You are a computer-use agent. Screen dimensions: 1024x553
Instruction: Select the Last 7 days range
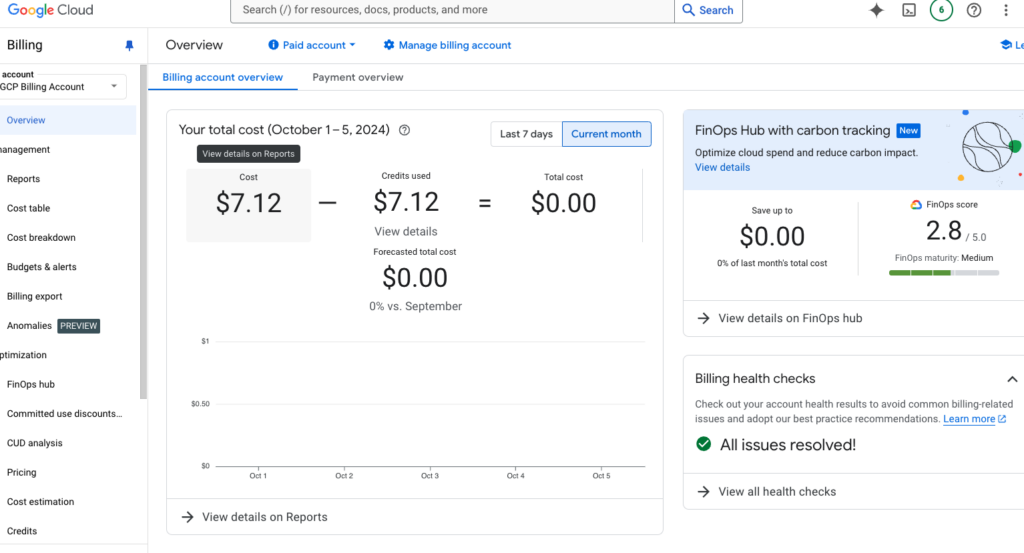tap(526, 134)
